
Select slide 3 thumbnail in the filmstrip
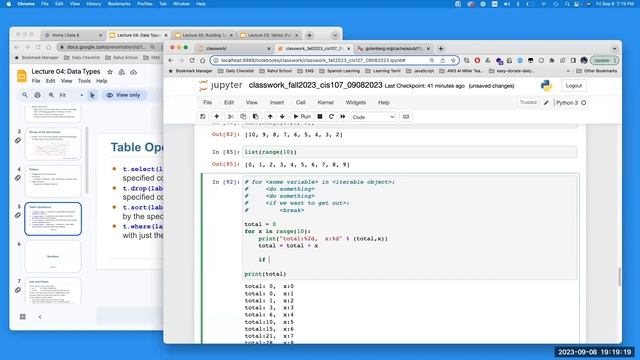53,144
